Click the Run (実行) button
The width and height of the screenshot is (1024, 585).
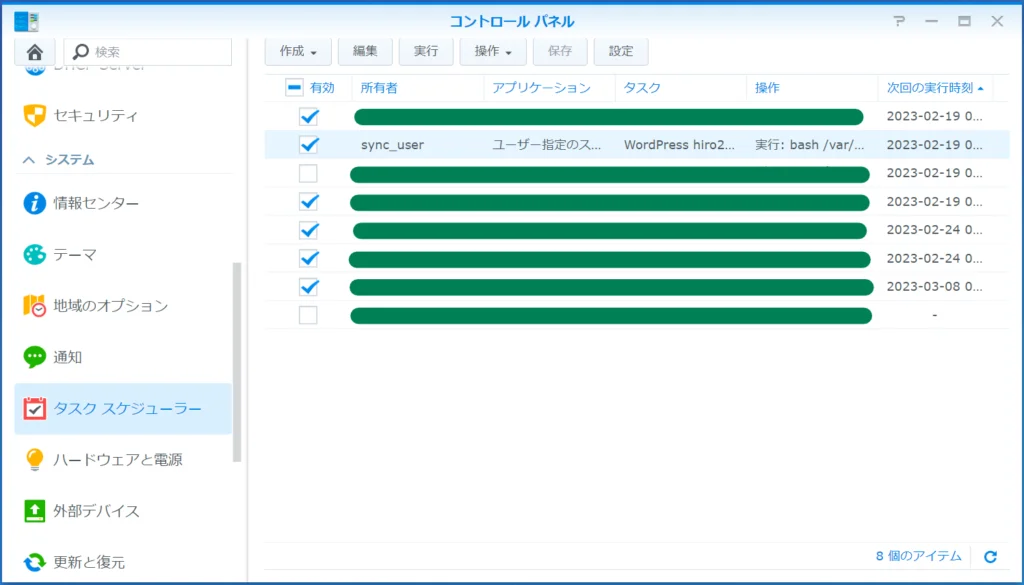point(426,51)
